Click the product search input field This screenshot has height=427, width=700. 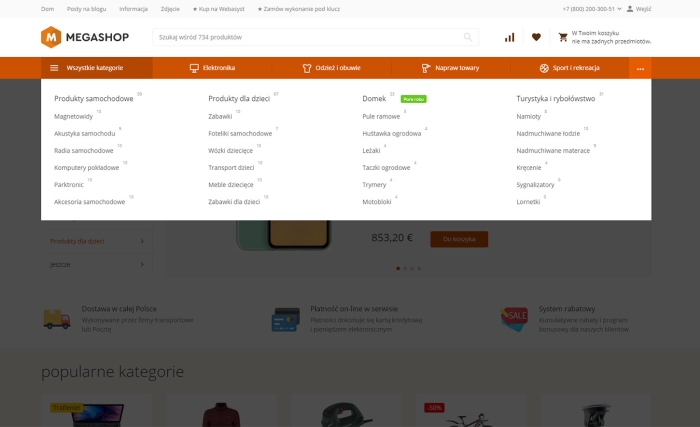tap(315, 37)
